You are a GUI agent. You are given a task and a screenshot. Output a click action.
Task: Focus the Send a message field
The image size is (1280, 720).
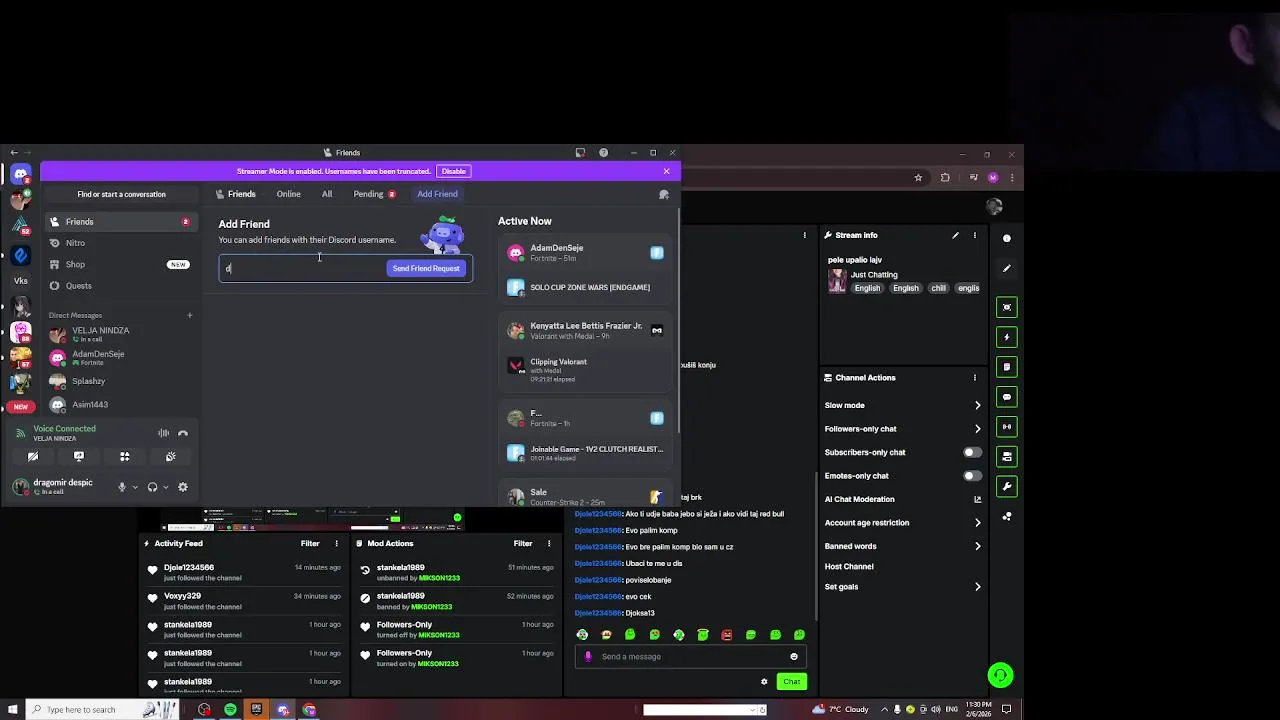[x=691, y=657]
